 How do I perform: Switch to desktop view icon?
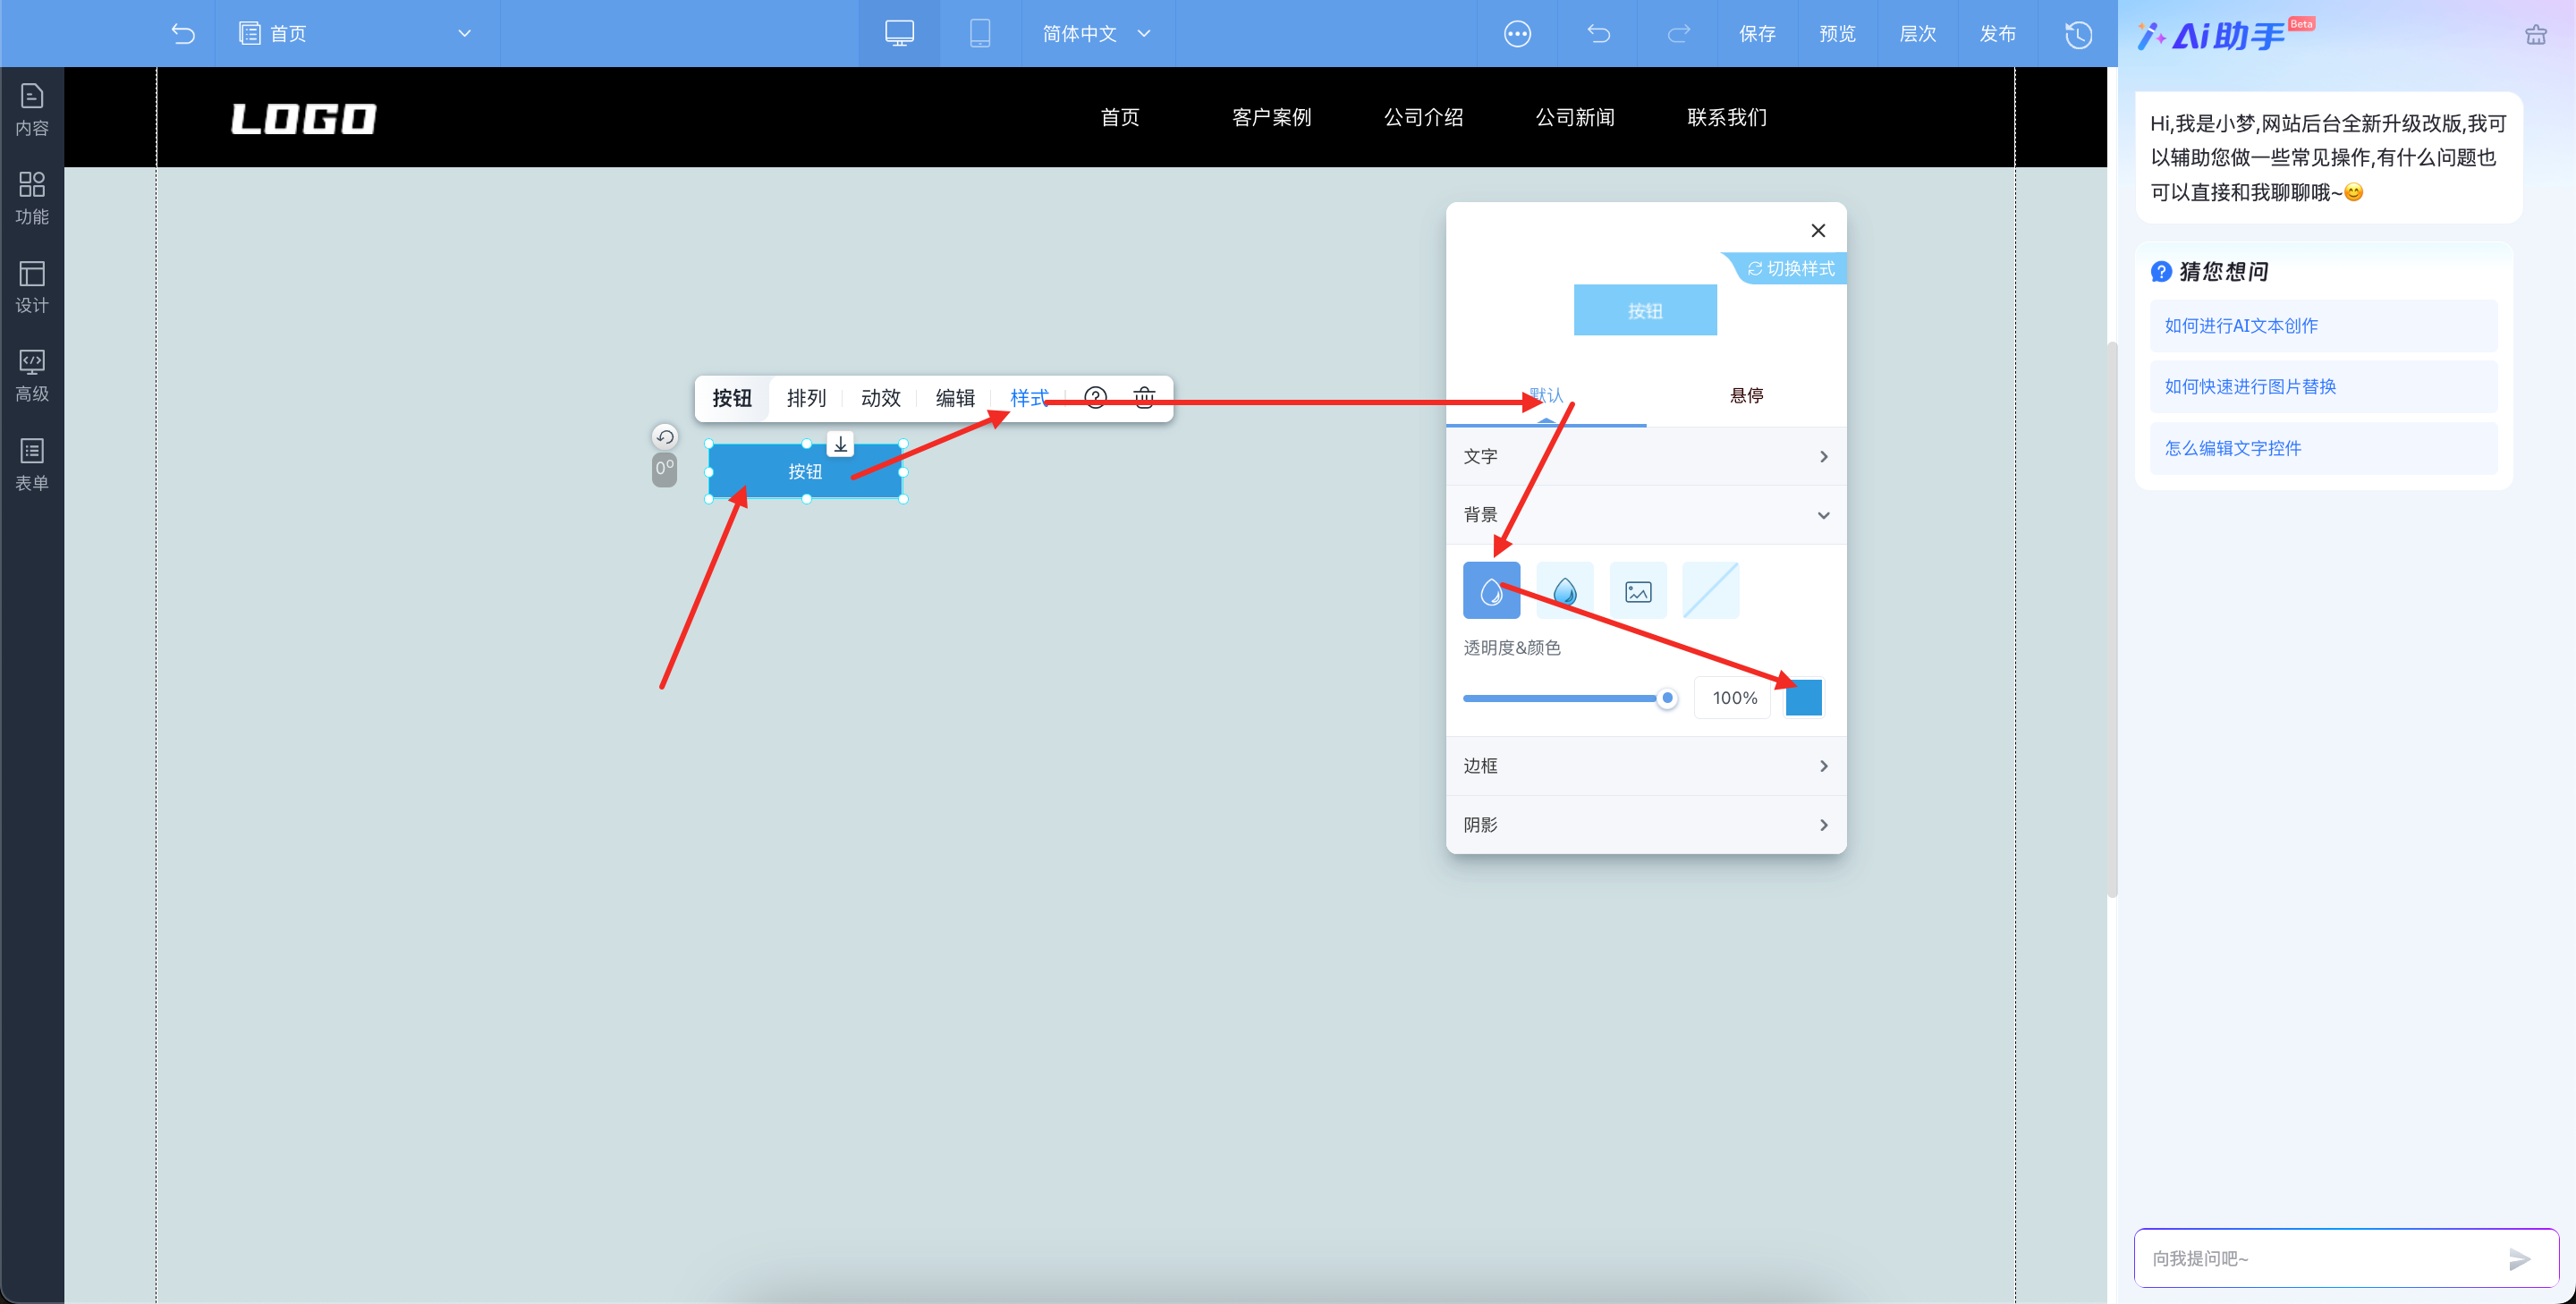pyautogui.click(x=899, y=33)
